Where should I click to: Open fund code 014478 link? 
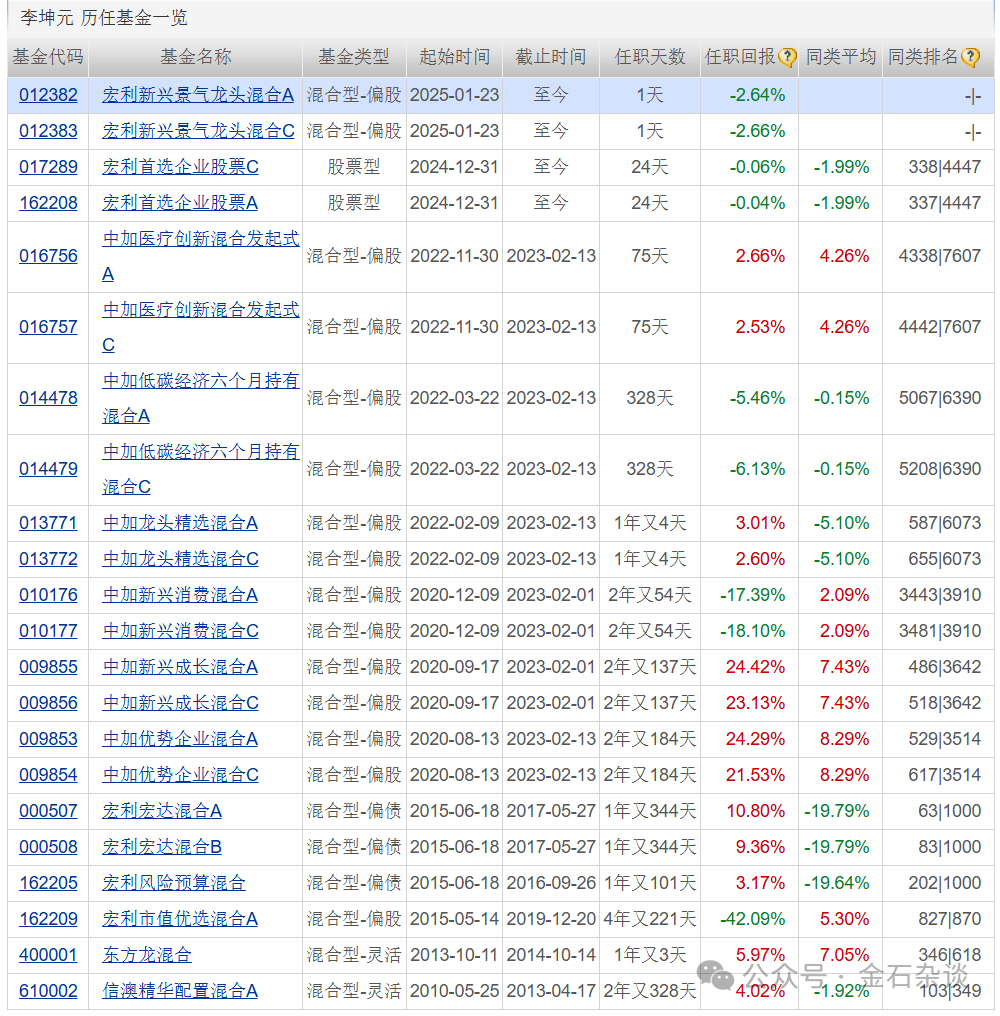[49, 398]
